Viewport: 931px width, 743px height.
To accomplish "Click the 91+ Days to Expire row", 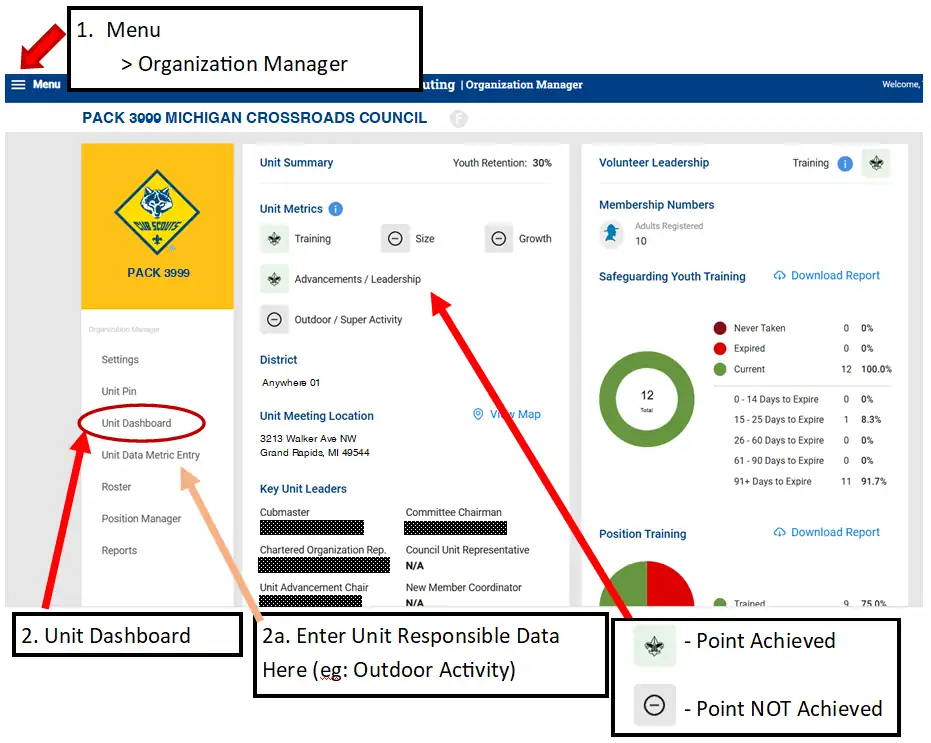I will pyautogui.click(x=810, y=481).
